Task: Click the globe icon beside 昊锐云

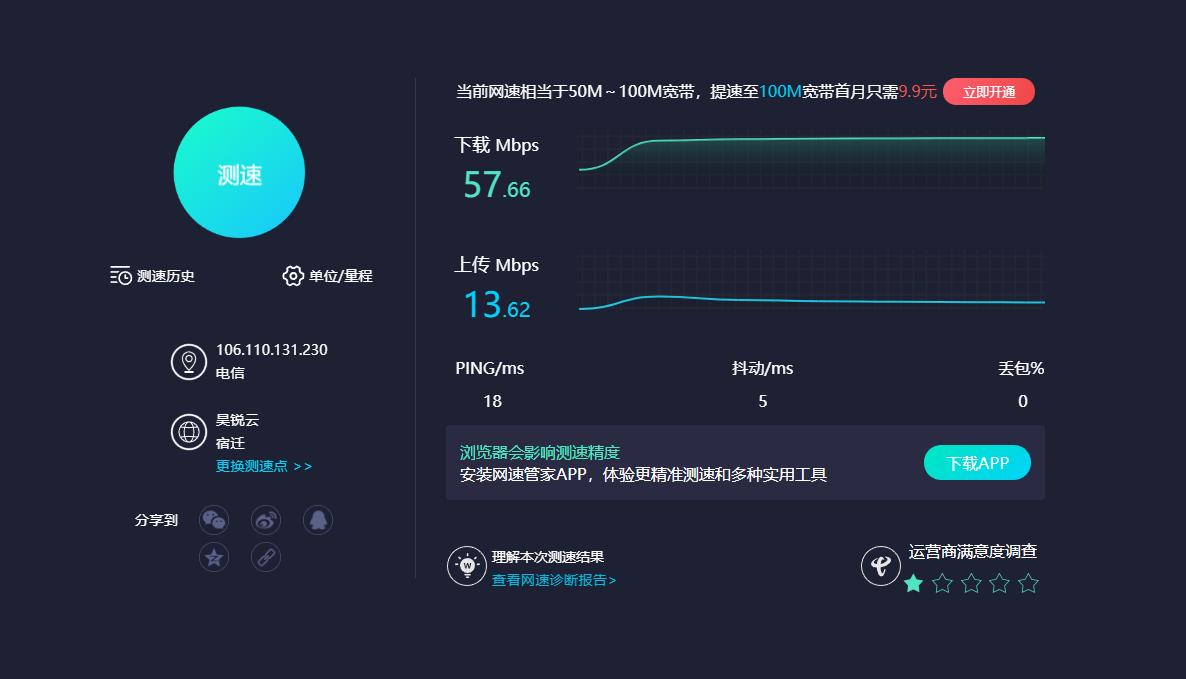Action: (x=188, y=432)
